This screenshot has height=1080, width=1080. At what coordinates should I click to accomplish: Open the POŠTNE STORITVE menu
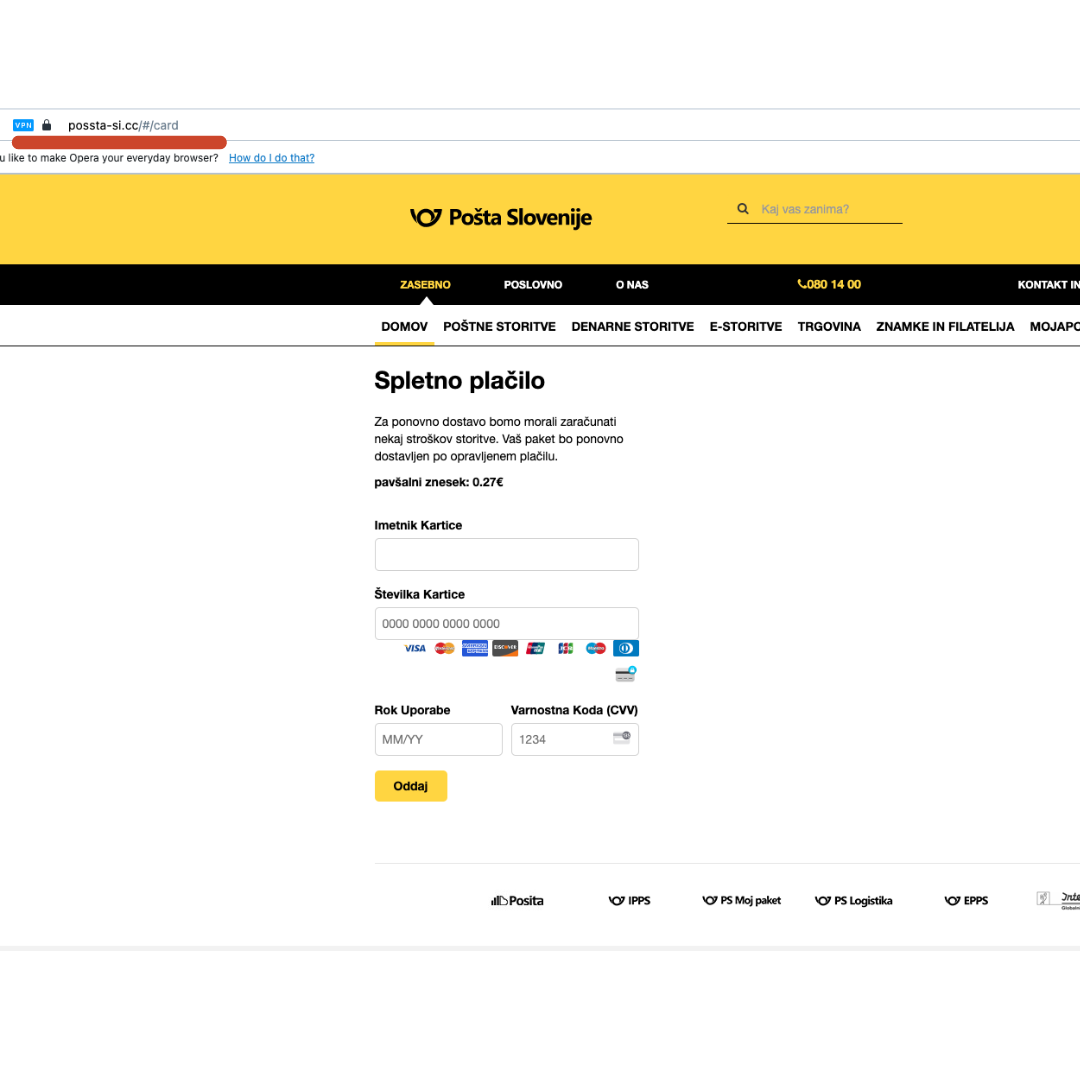point(499,326)
